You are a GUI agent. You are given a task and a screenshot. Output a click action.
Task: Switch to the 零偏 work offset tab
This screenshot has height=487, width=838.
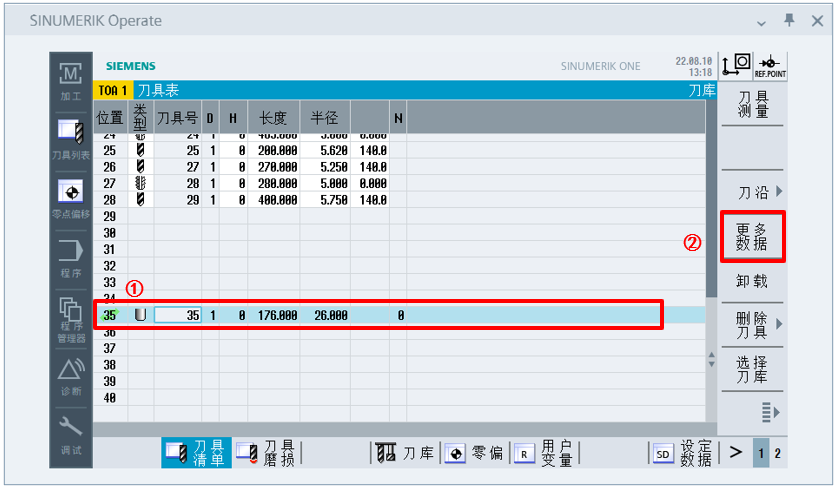click(x=474, y=453)
